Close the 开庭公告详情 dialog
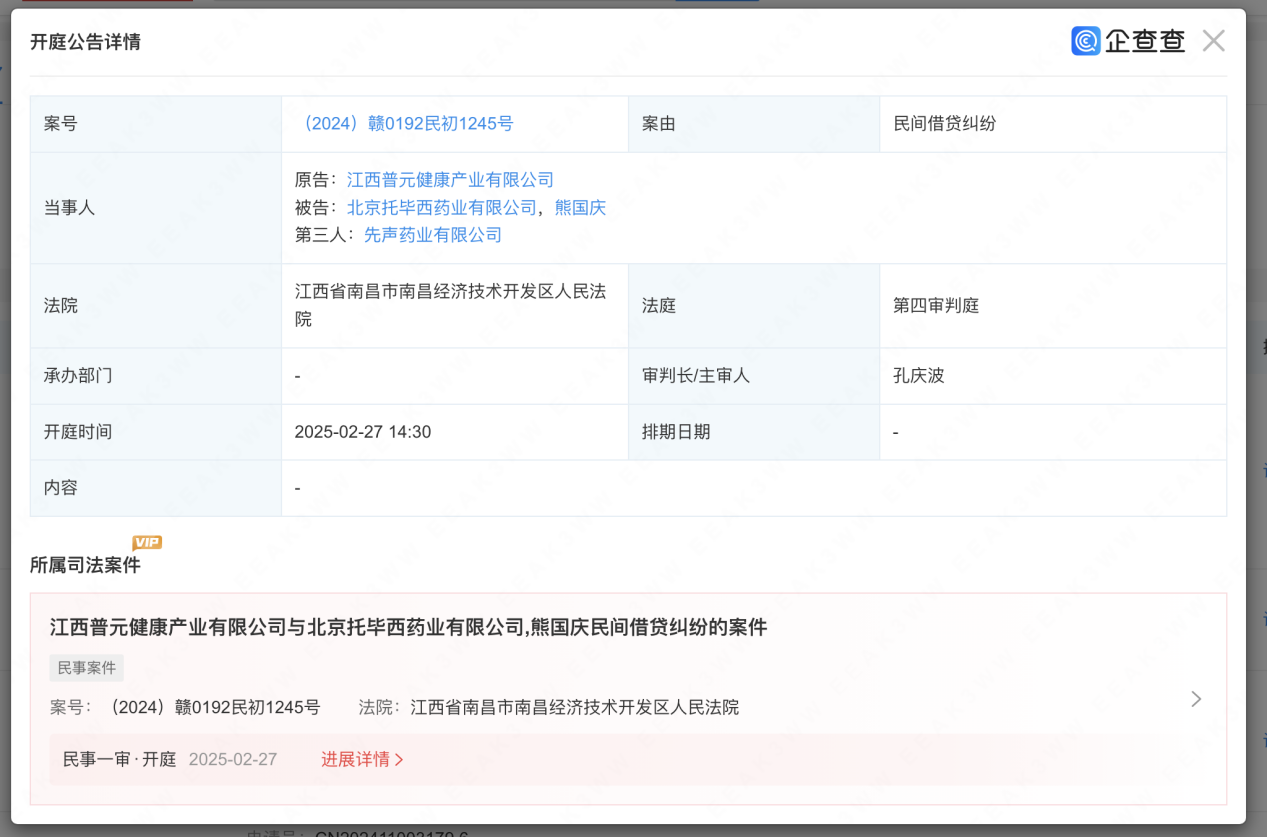The height and width of the screenshot is (837, 1267). click(1213, 40)
